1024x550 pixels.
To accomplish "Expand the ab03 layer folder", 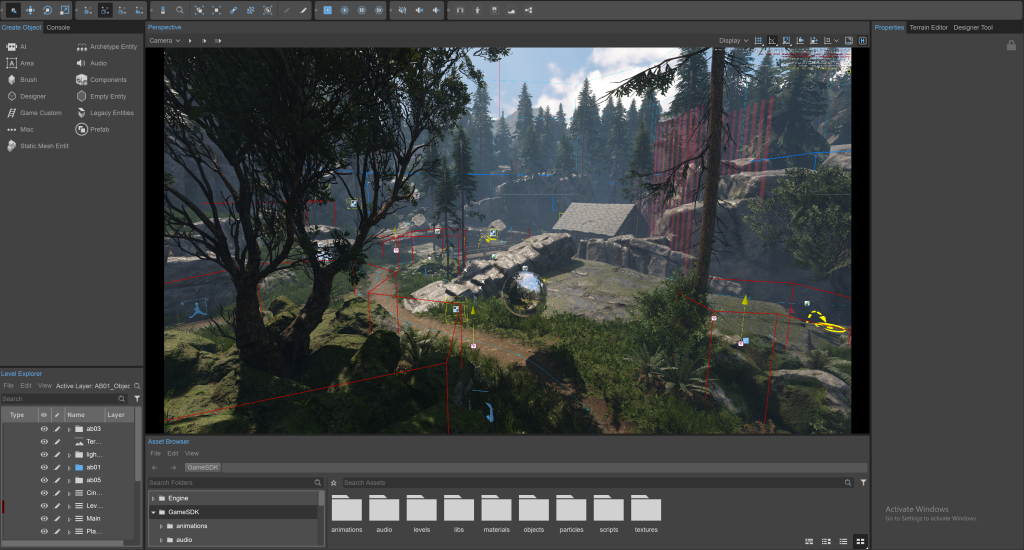I will pyautogui.click(x=69, y=429).
